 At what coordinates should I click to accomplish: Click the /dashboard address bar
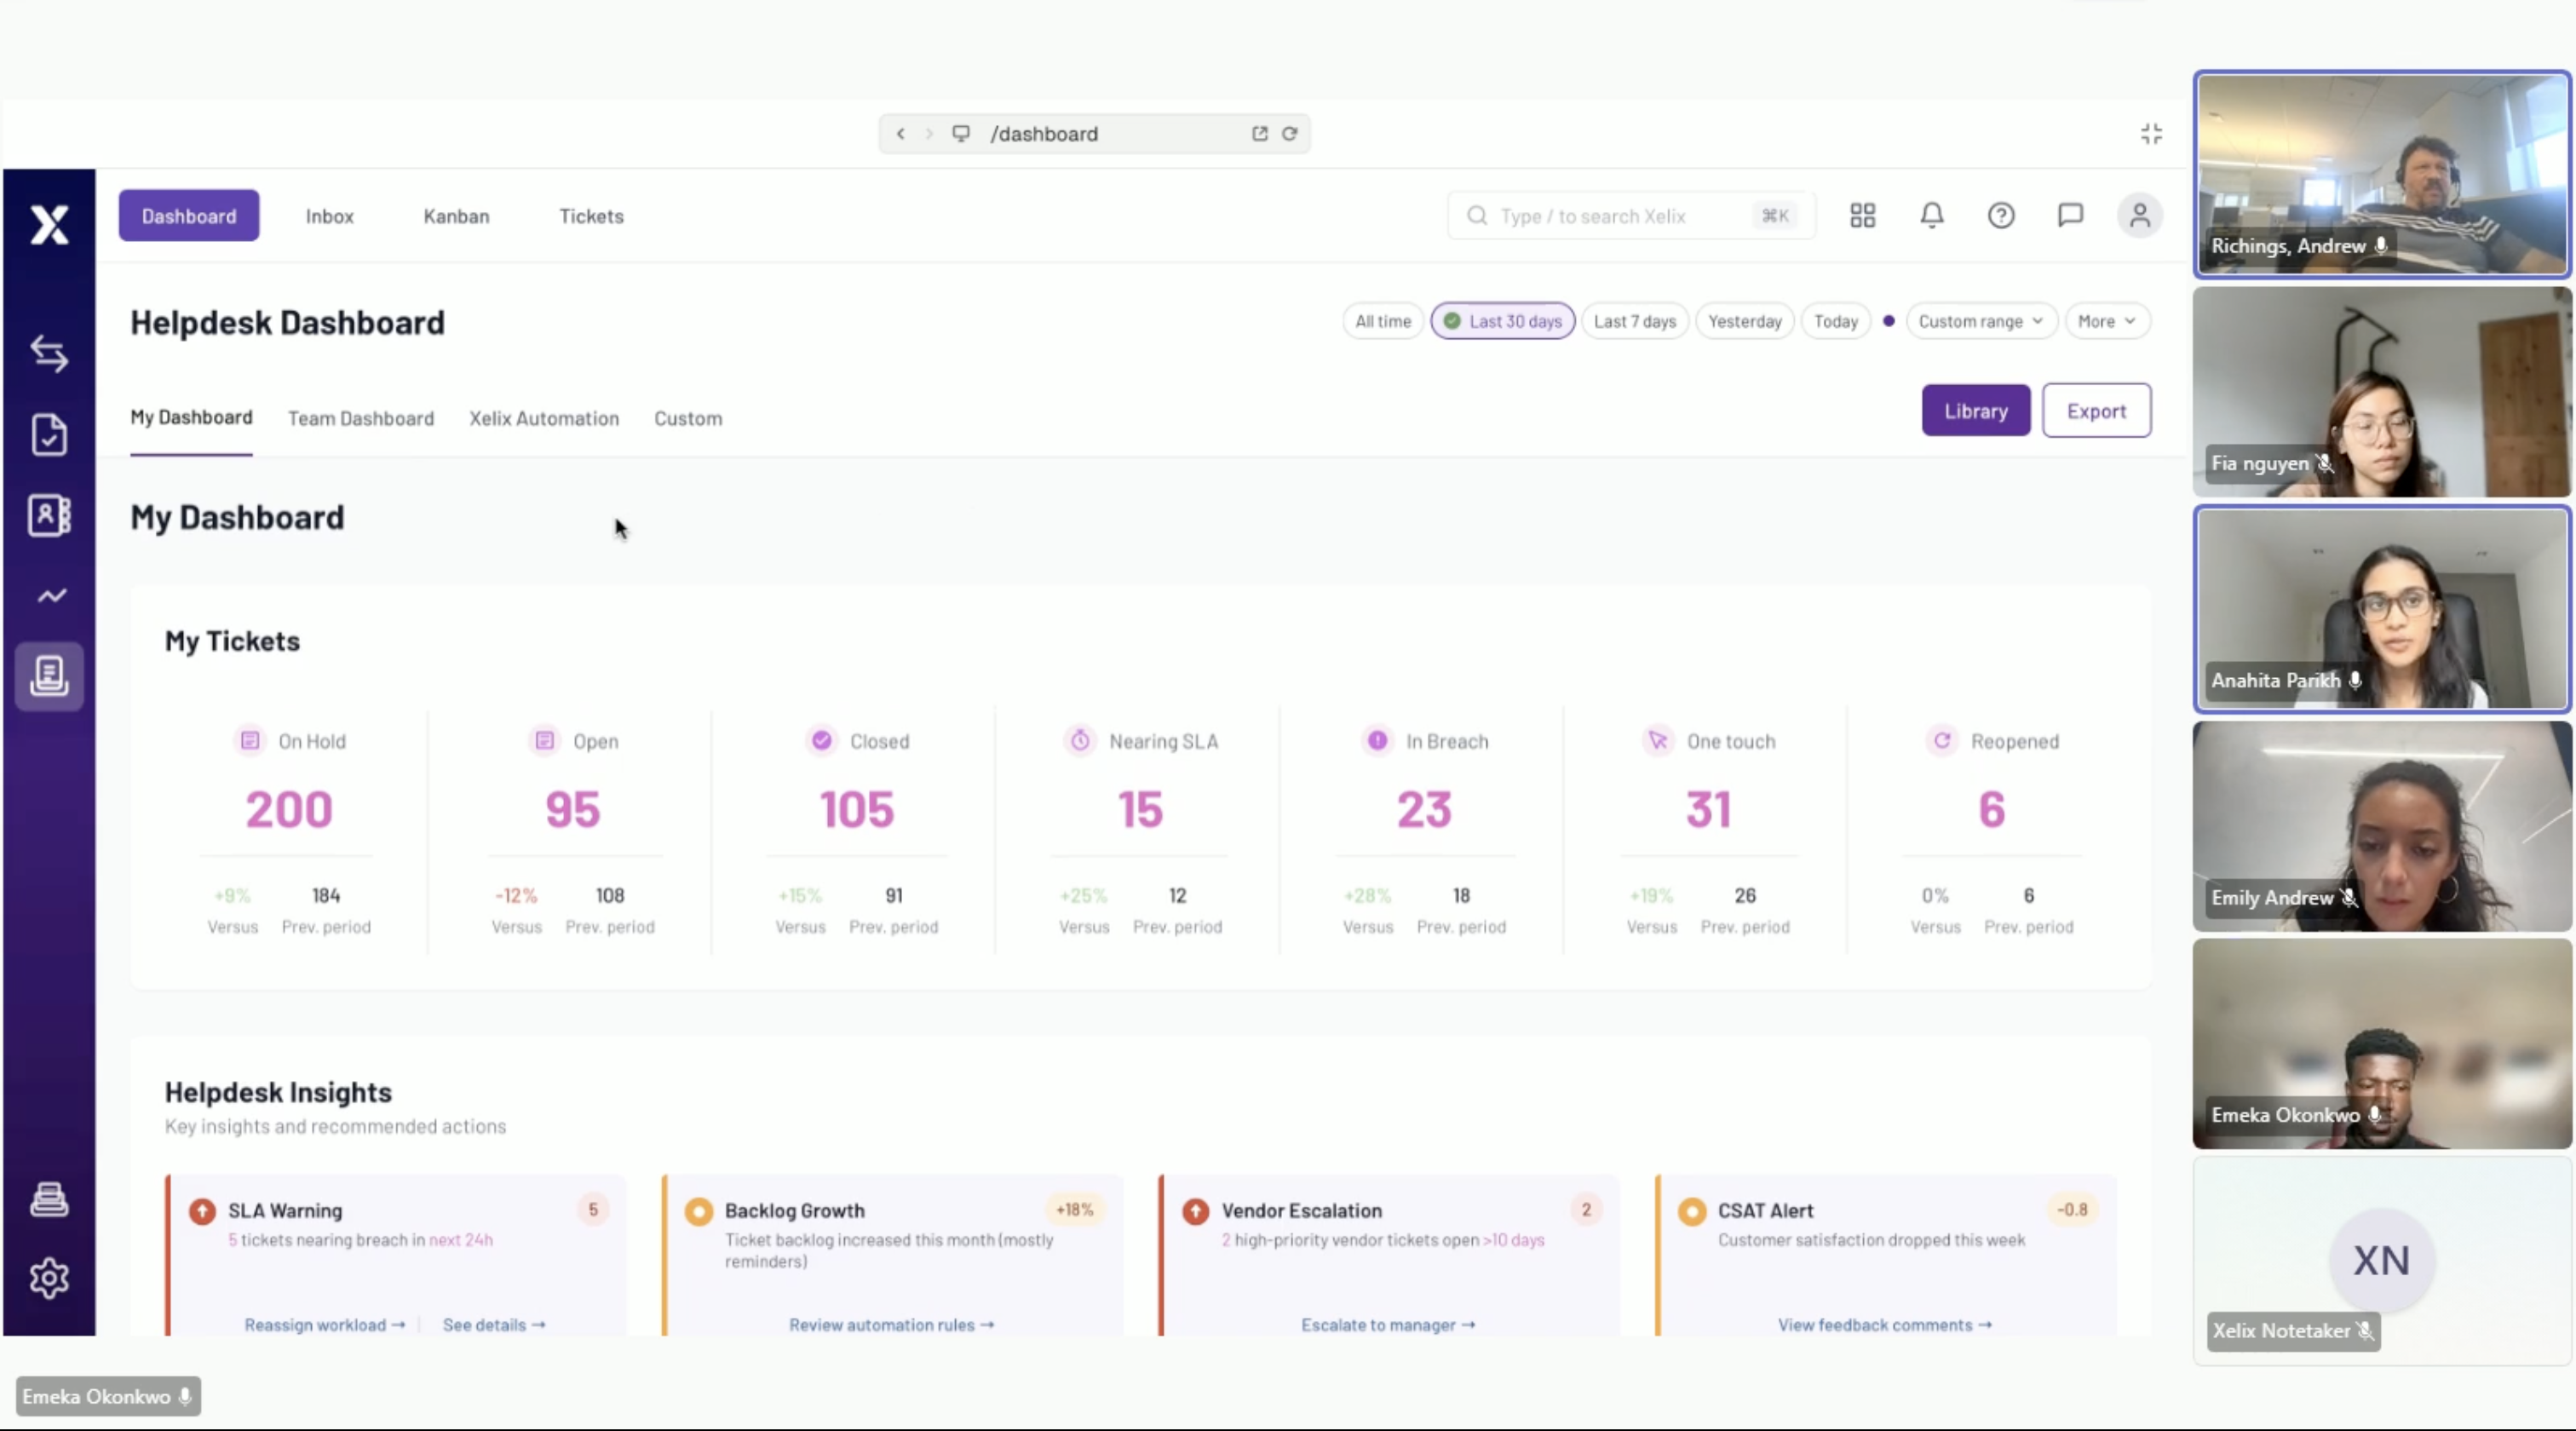1094,134
